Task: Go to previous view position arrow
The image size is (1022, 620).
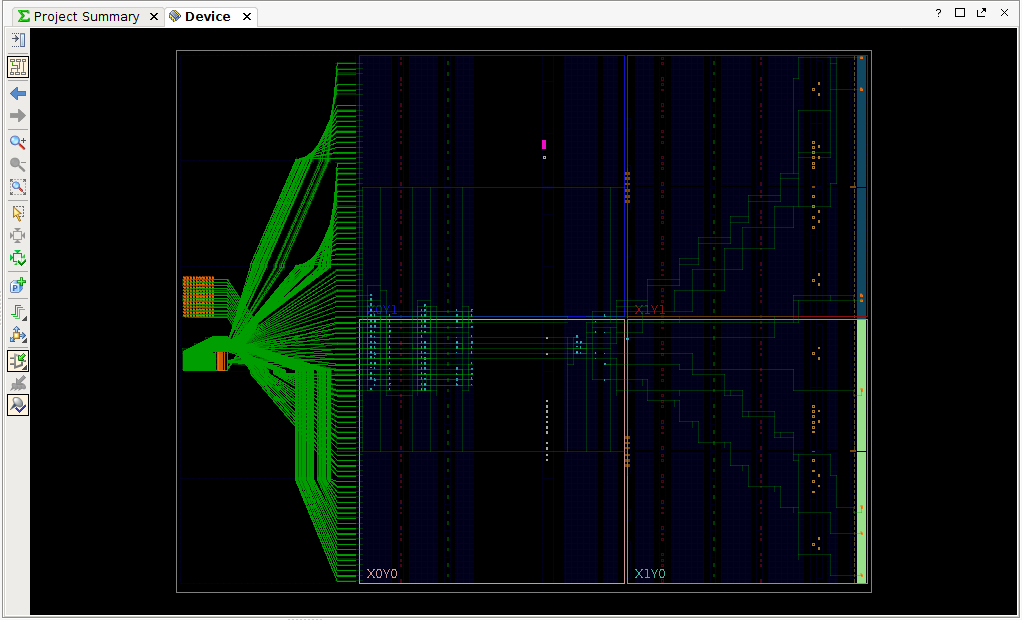Action: tap(18, 93)
